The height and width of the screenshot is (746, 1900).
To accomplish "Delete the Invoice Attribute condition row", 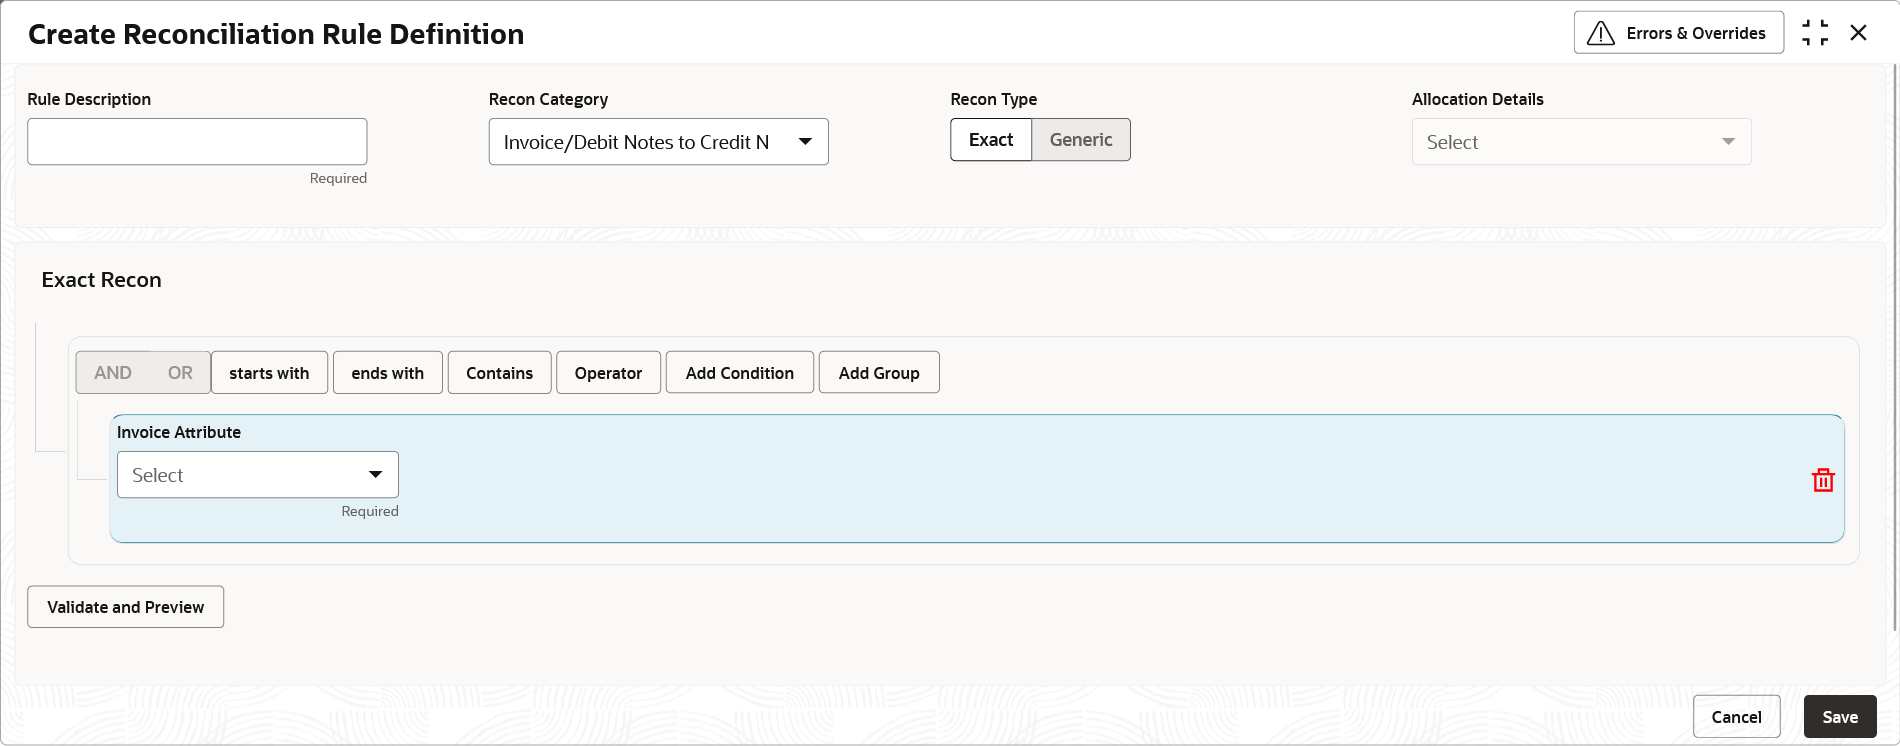I will [x=1823, y=480].
